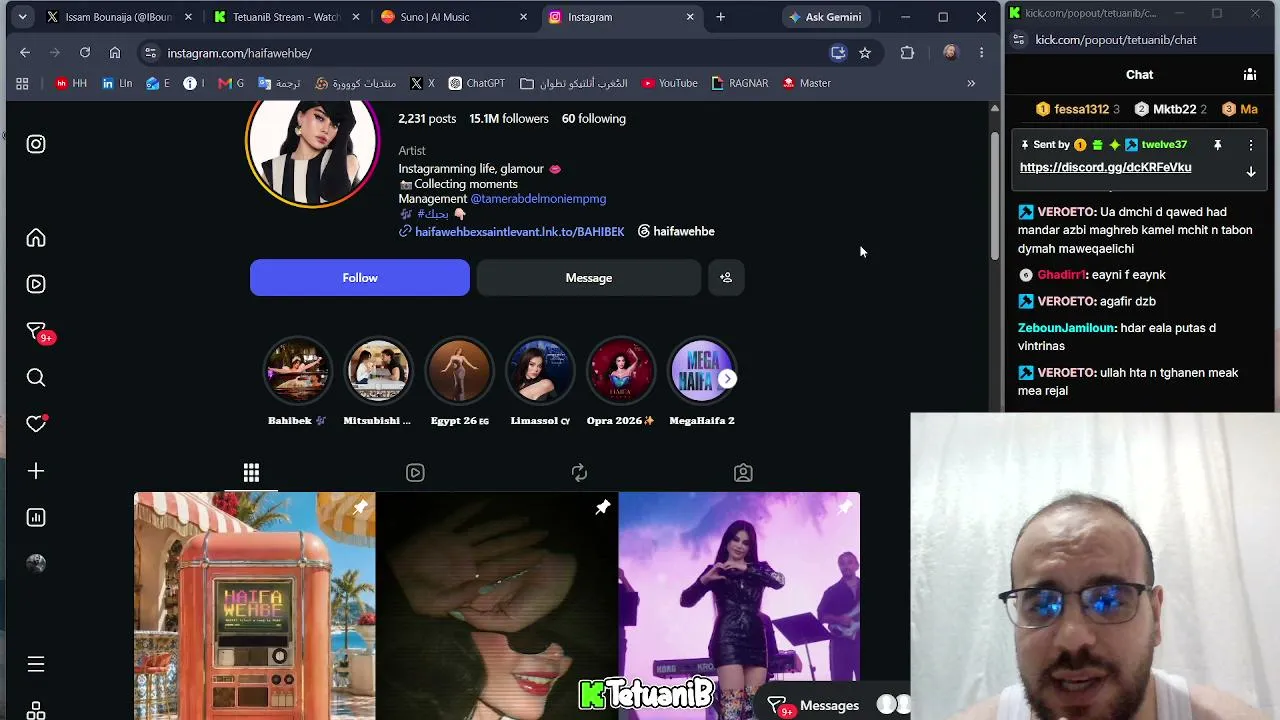This screenshot has width=1280, height=720.
Task: Switch to the reposts tab
Action: 579,472
